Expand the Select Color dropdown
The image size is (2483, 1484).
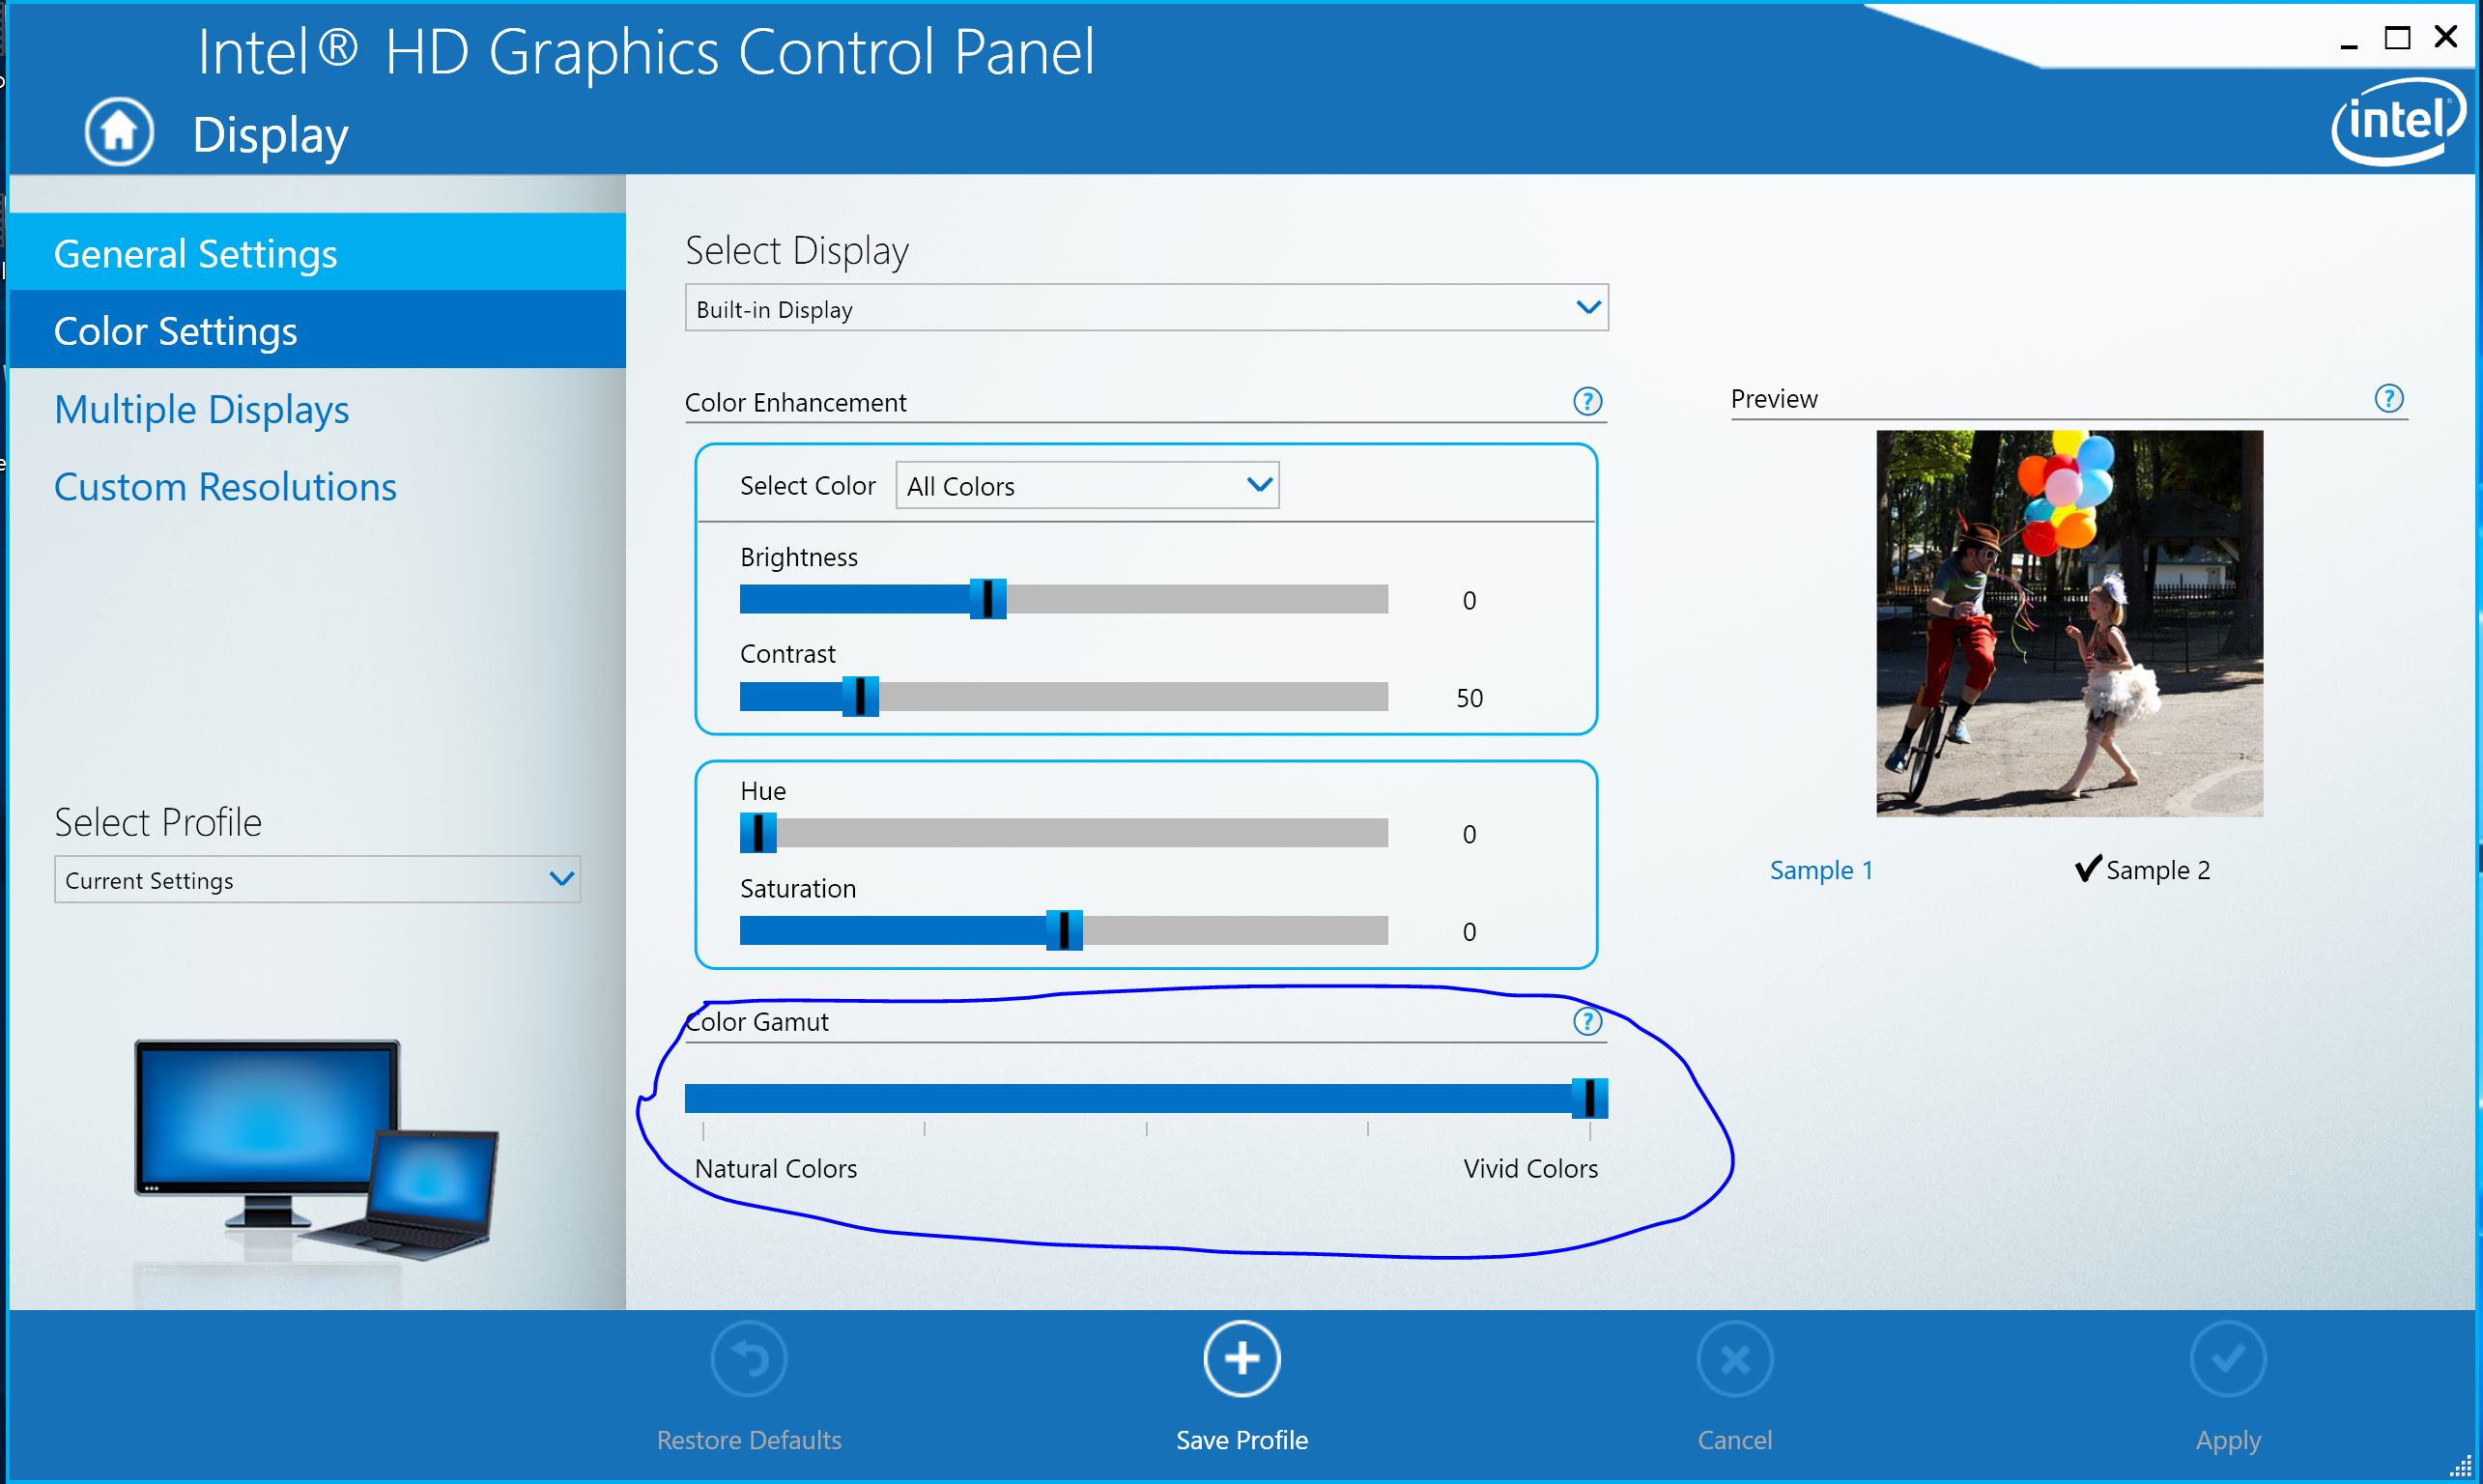[1087, 485]
